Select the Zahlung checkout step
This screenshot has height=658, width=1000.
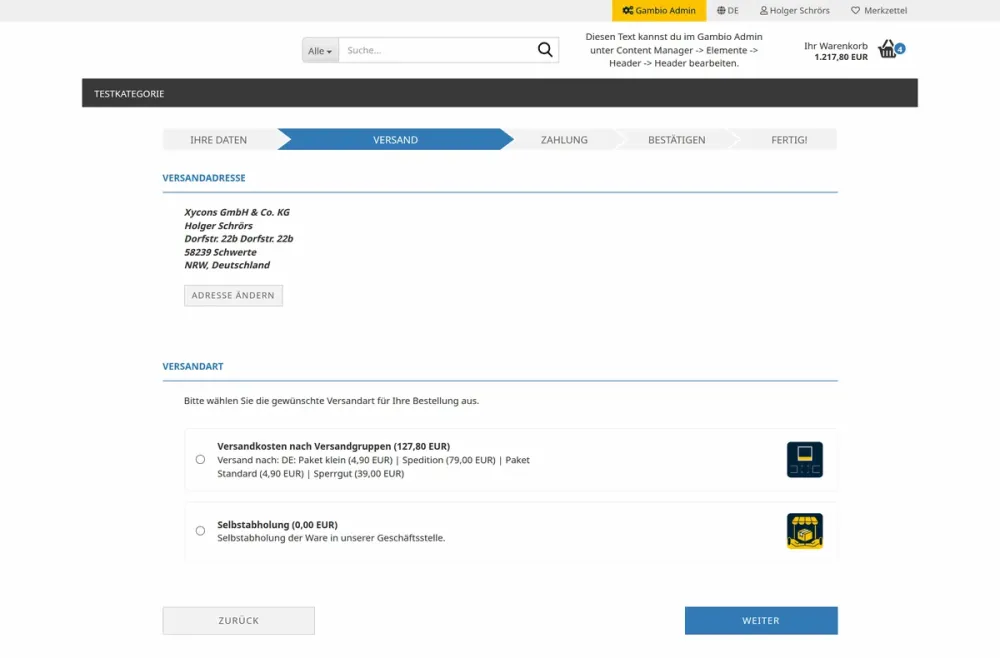coord(564,140)
